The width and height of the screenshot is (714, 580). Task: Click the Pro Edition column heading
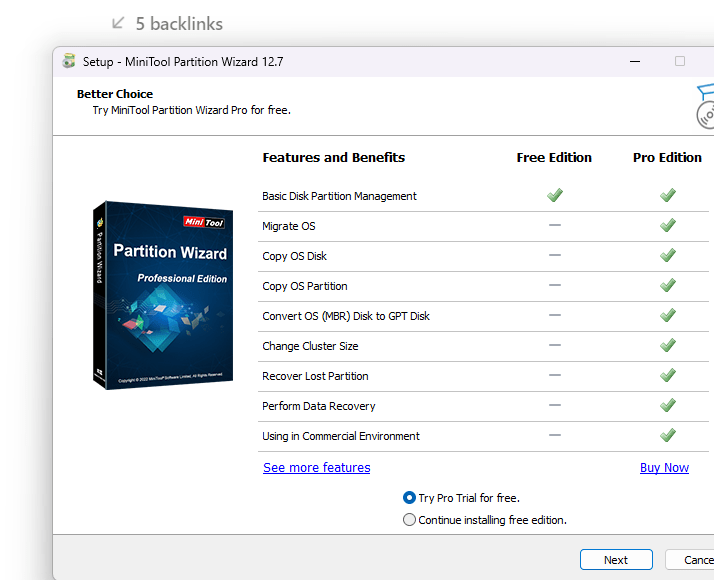tap(667, 158)
